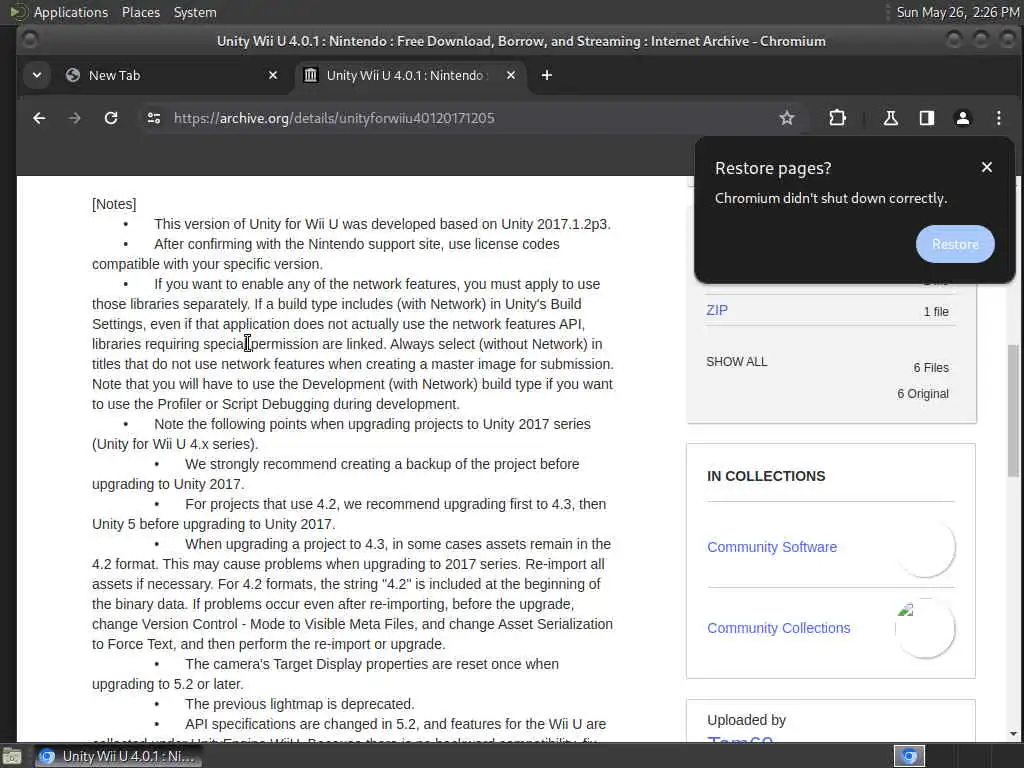Click the scrollbar down arrow

click(1013, 734)
